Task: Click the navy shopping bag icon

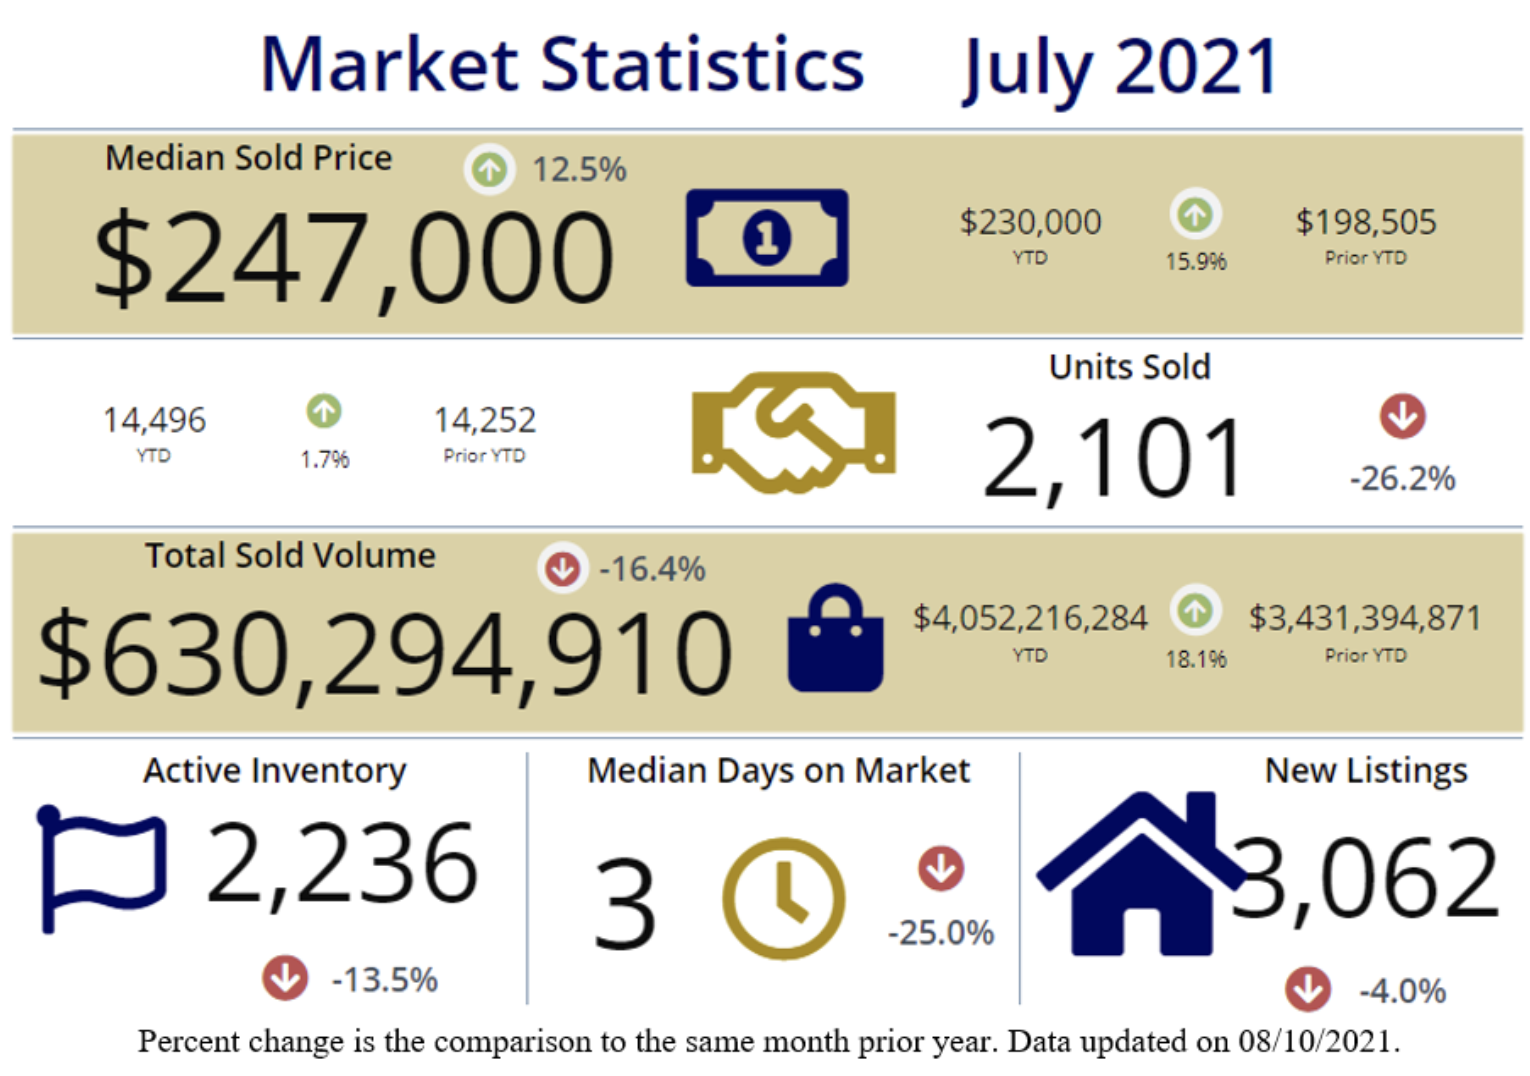Action: pos(835,639)
